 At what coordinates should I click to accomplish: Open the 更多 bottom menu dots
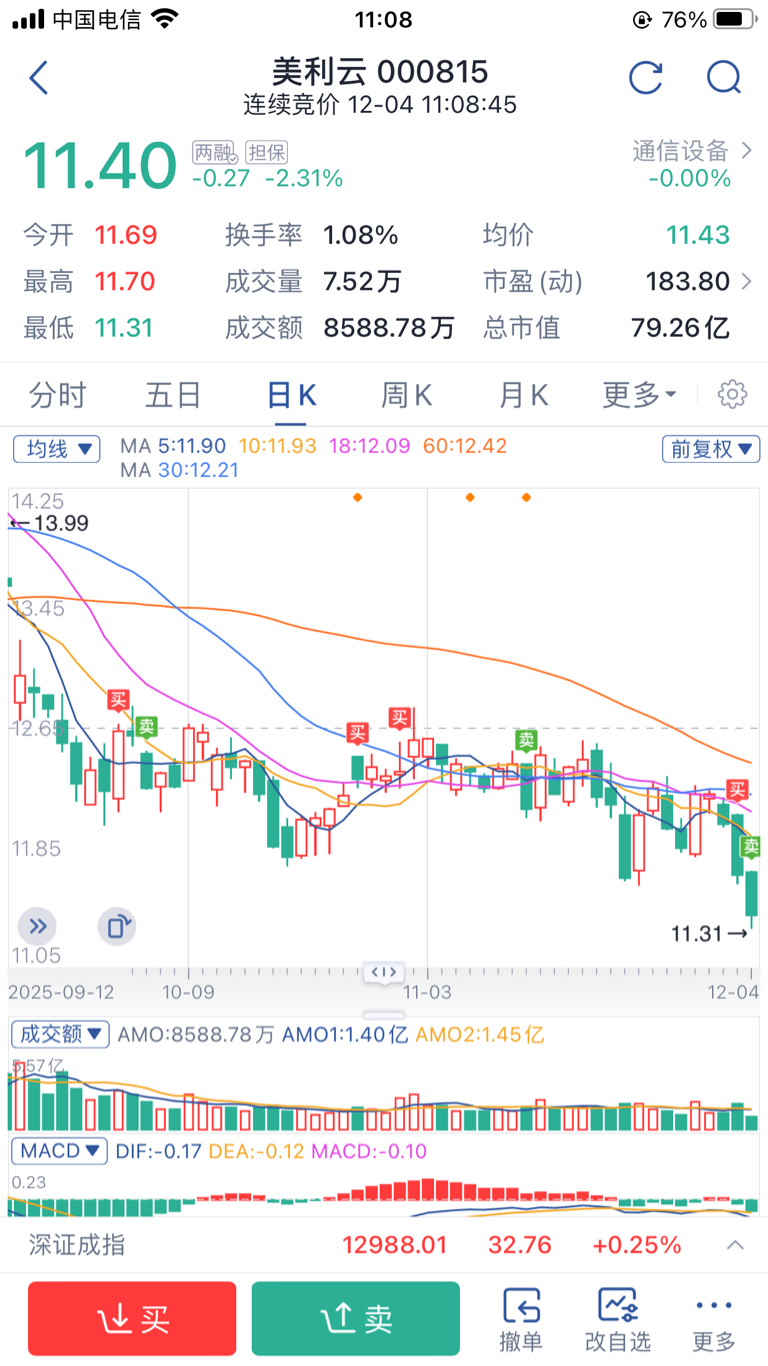pyautogui.click(x=714, y=1319)
